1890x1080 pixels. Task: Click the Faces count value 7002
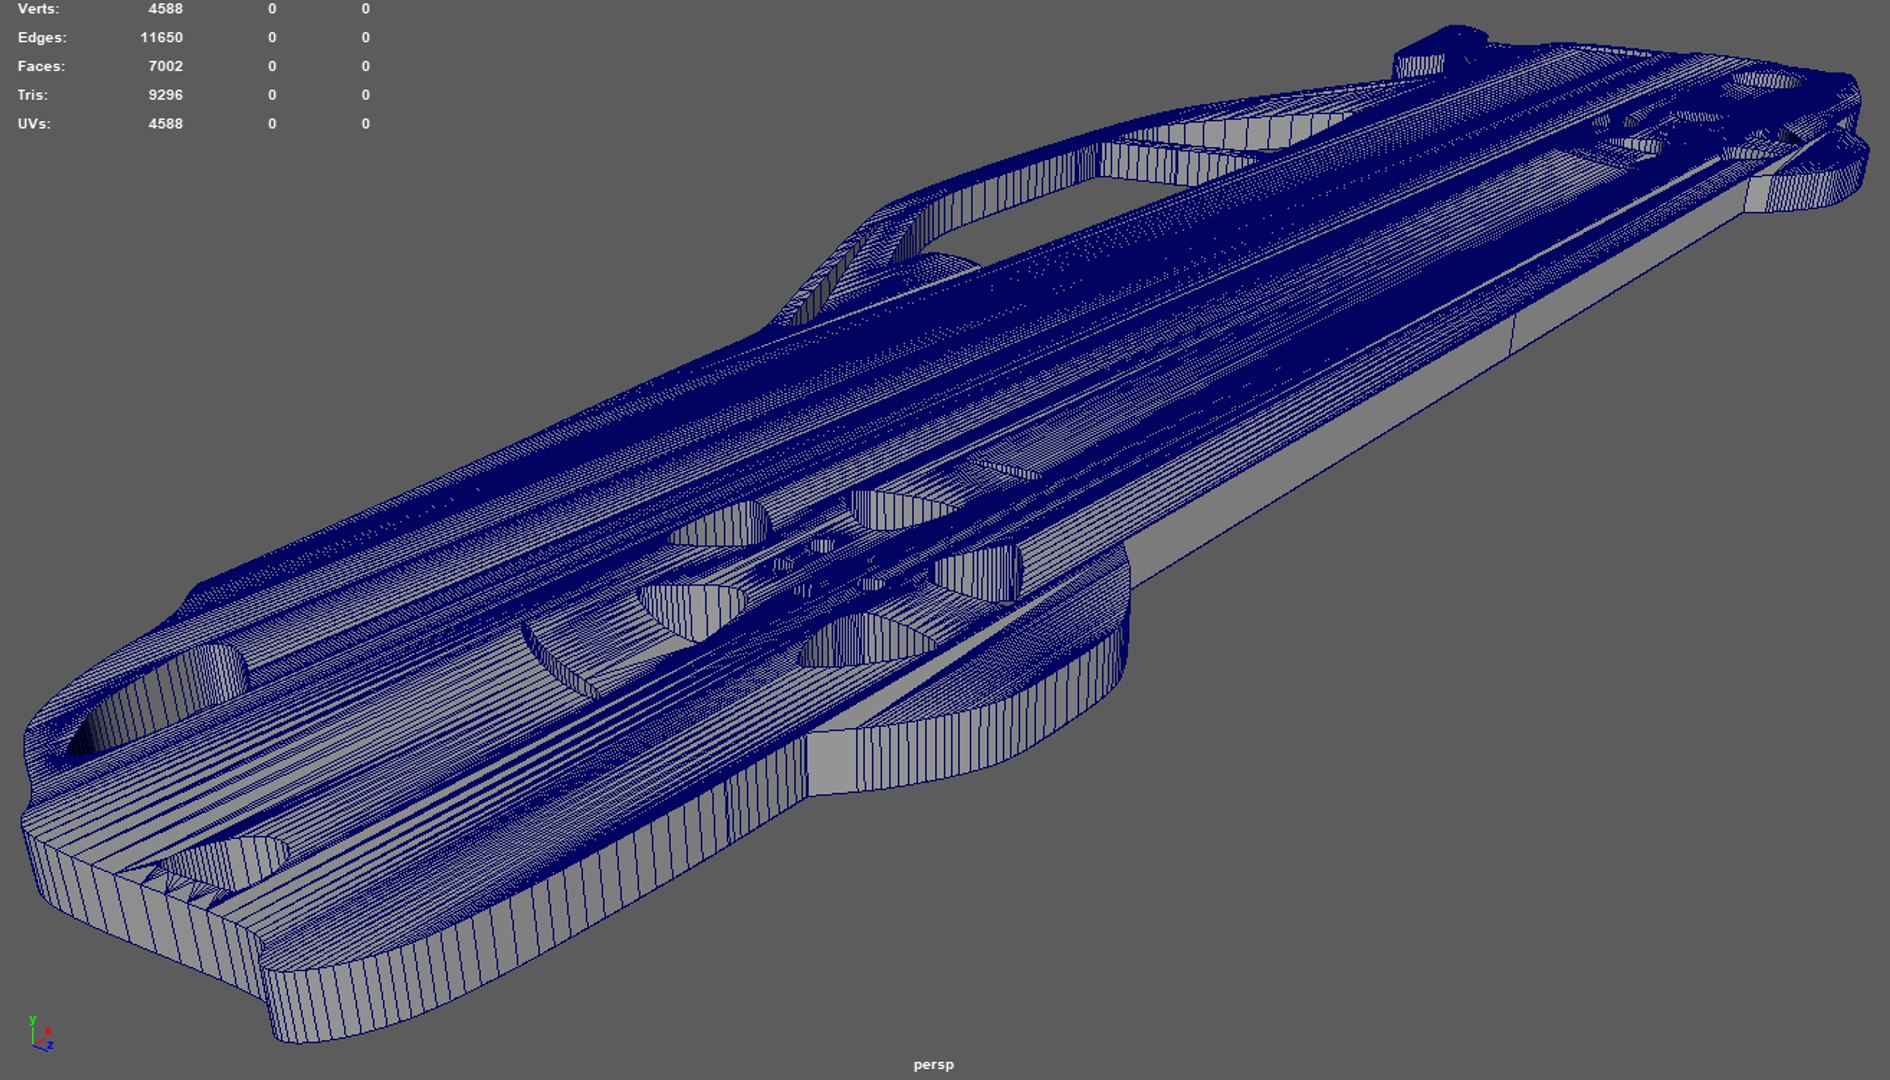(x=165, y=66)
